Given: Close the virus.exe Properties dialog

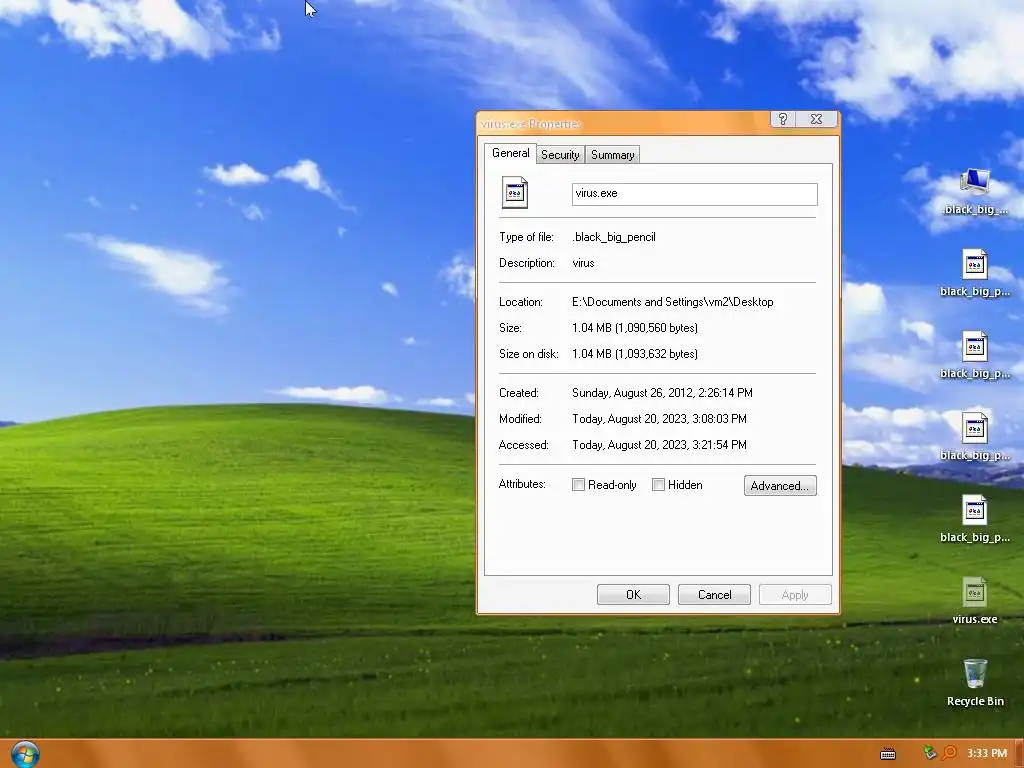Looking at the screenshot, I should tap(816, 119).
